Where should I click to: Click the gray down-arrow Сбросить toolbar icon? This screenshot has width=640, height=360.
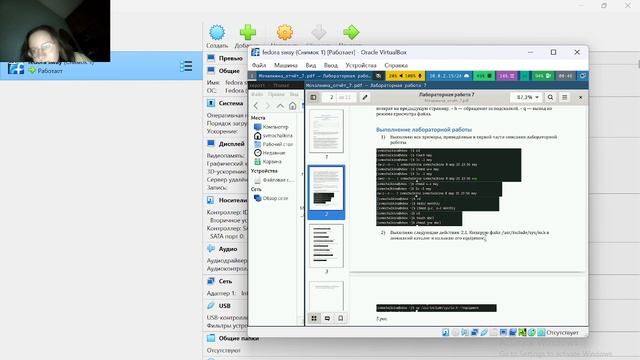point(319,32)
